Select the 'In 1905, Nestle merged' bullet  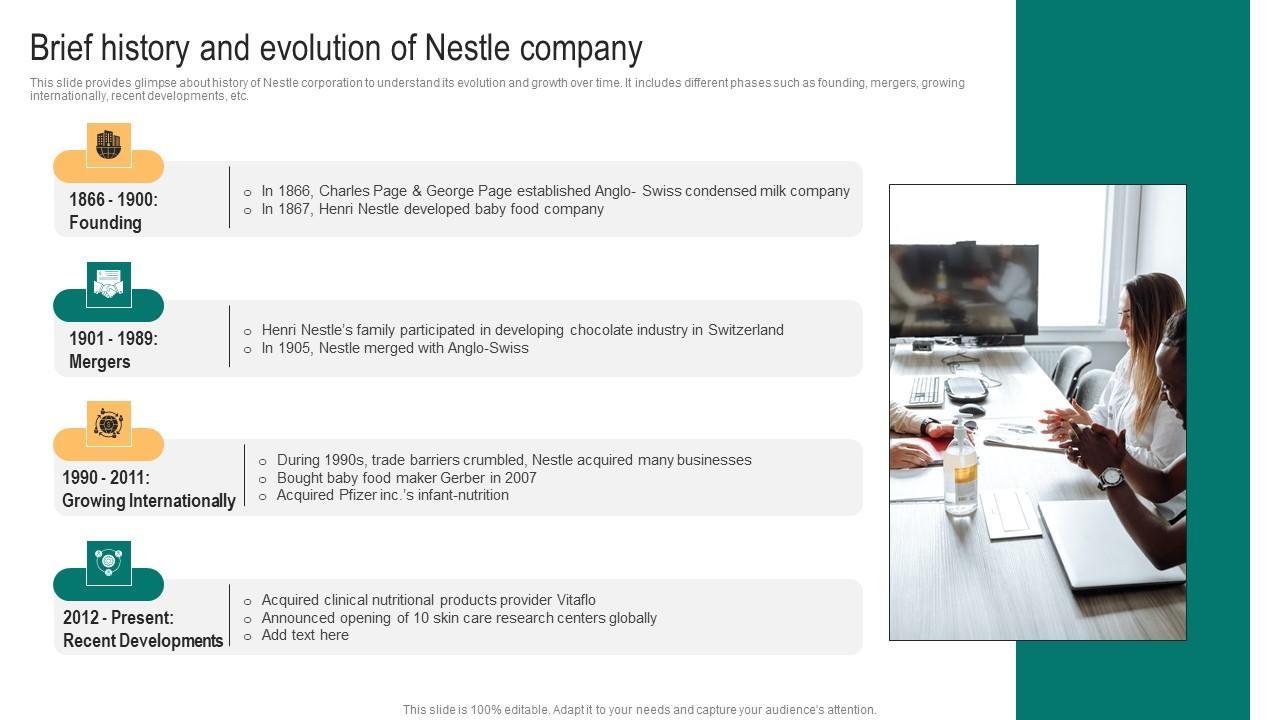pos(395,348)
